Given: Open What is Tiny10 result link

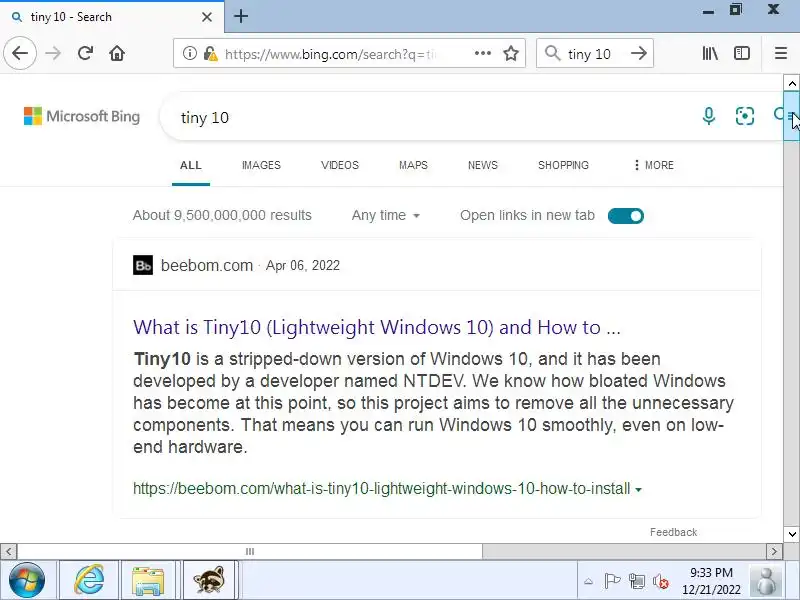Looking at the screenshot, I should click(x=377, y=327).
